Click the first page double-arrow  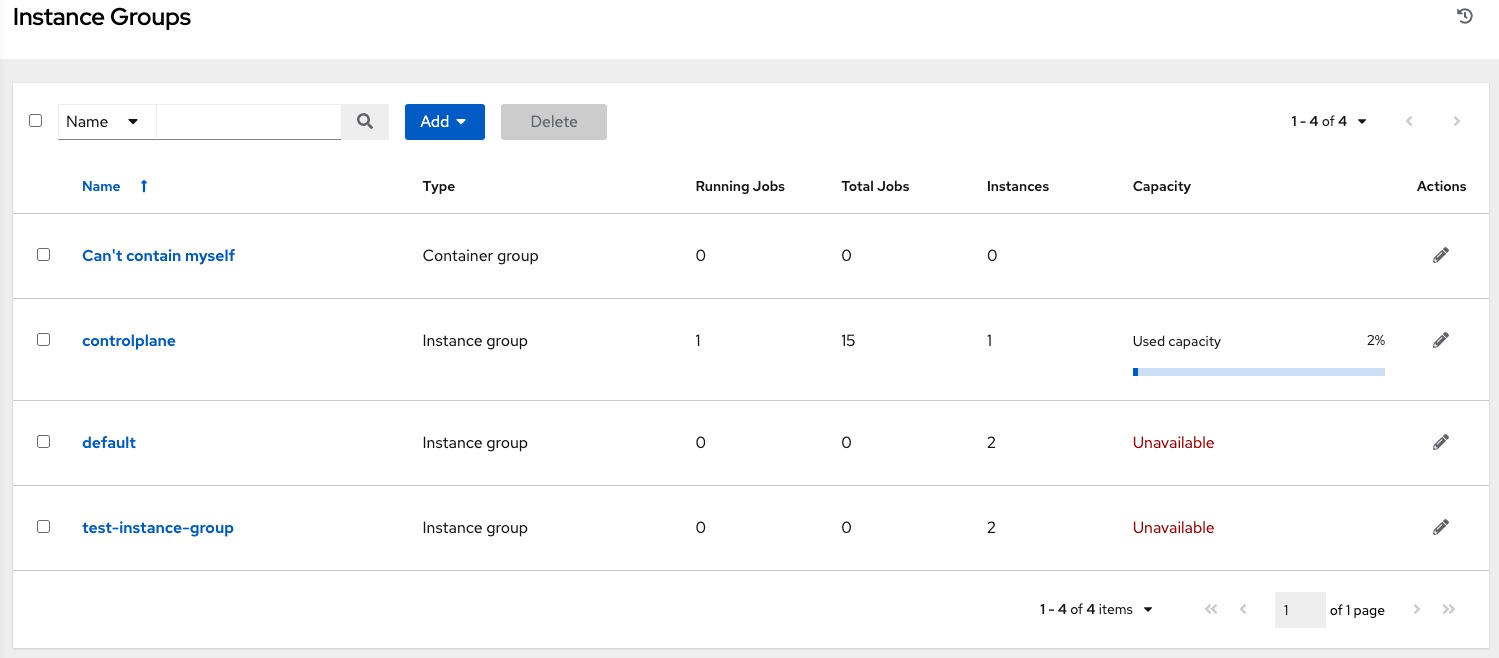[x=1210, y=609]
